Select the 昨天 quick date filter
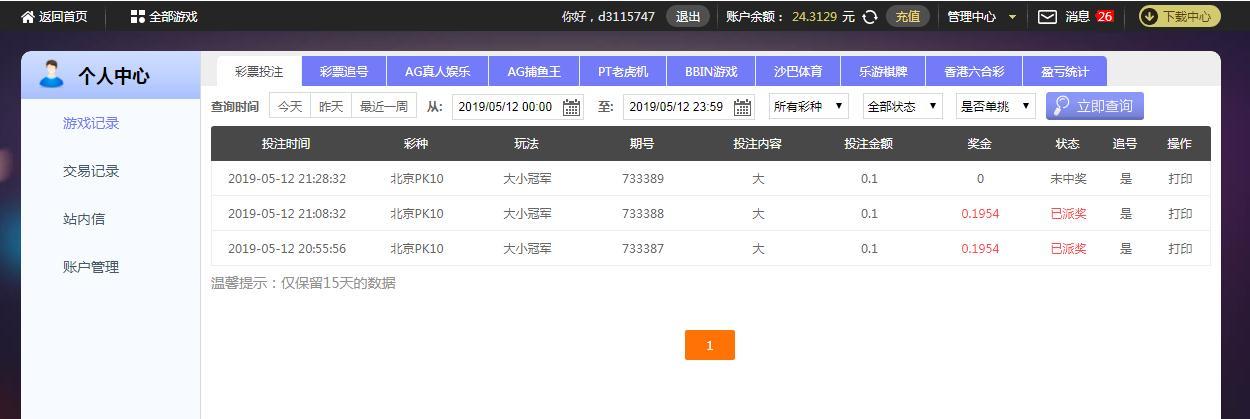The image size is (1250, 419). pos(331,107)
